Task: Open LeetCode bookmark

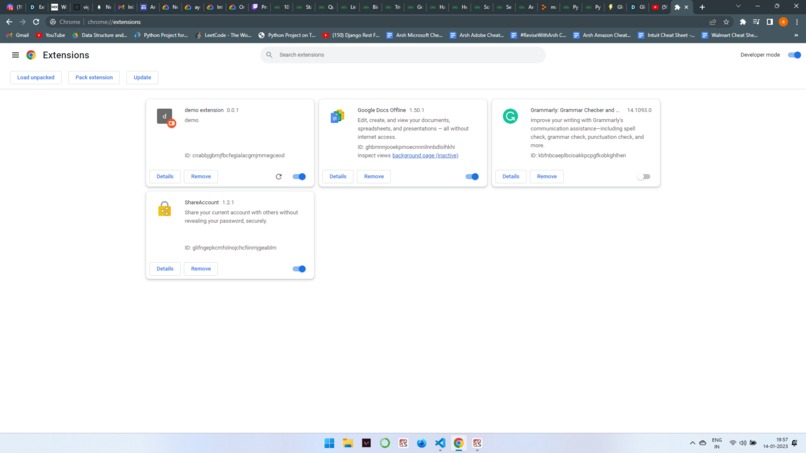Action: pos(224,35)
